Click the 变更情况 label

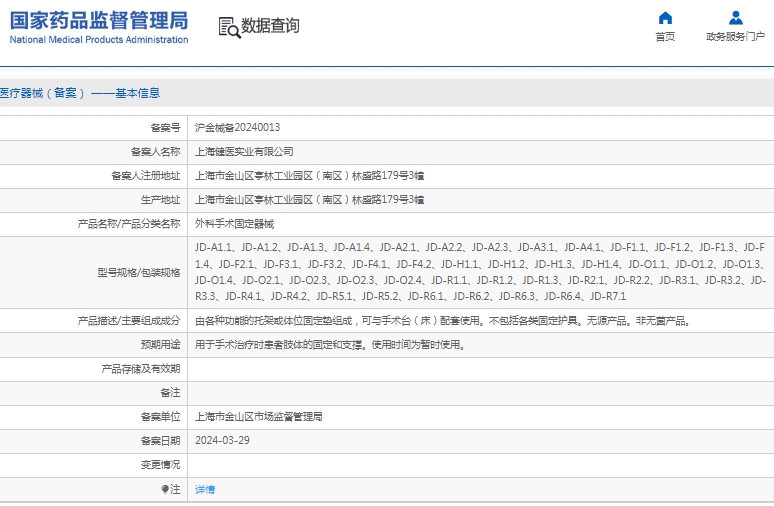pyautogui.click(x=160, y=465)
